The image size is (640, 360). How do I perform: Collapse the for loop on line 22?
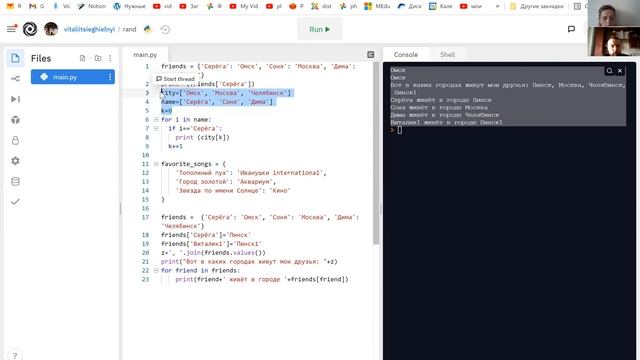(x=156, y=270)
